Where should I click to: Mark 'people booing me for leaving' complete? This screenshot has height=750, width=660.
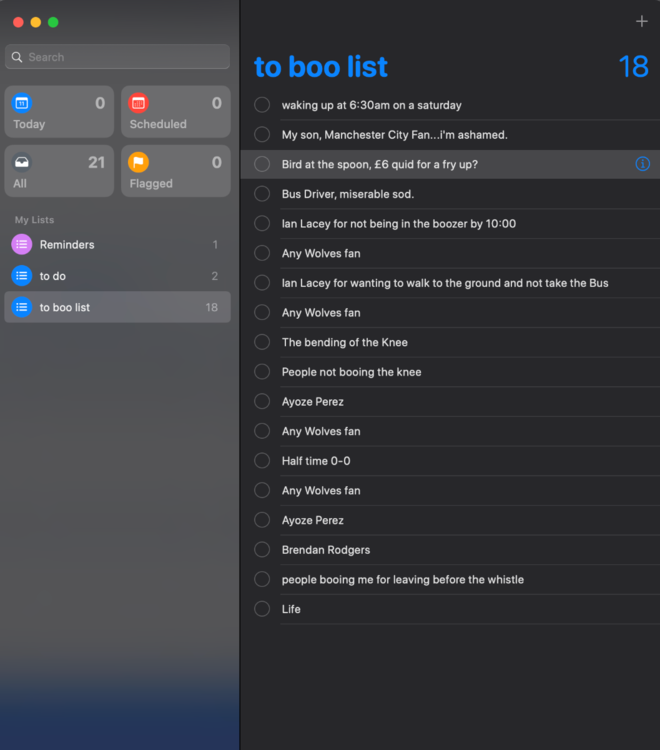[x=262, y=579]
